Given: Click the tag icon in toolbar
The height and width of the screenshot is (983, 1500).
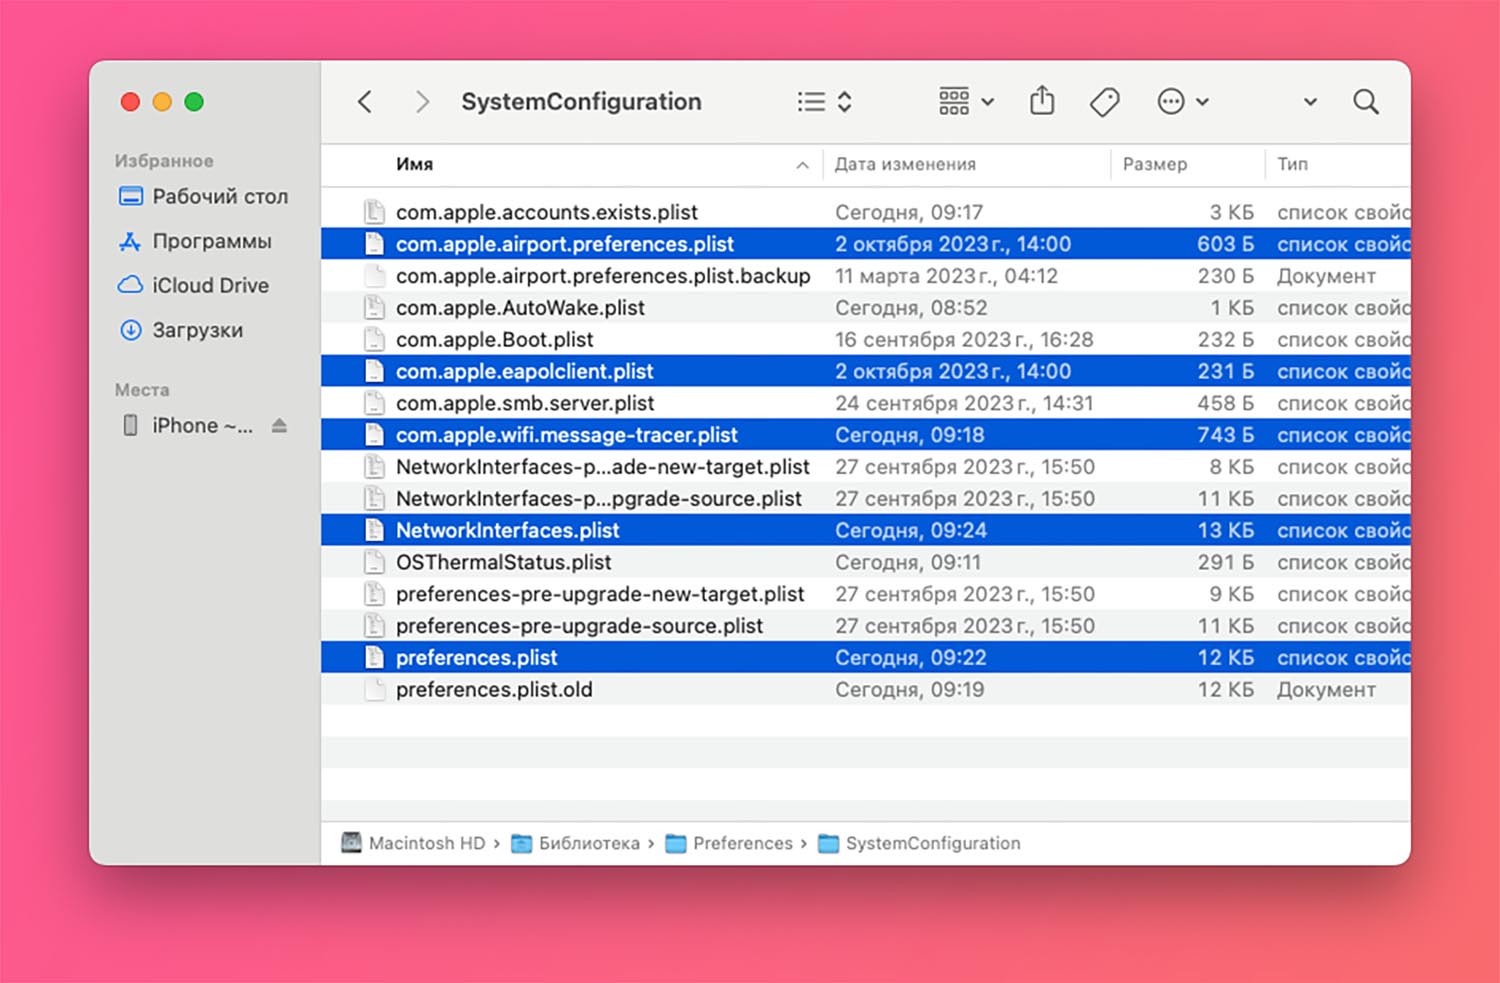Looking at the screenshot, I should coord(1104,102).
